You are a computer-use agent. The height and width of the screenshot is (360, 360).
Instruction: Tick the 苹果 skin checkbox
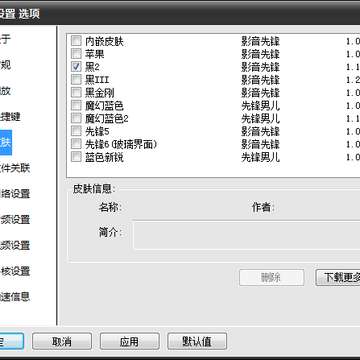pos(76,54)
